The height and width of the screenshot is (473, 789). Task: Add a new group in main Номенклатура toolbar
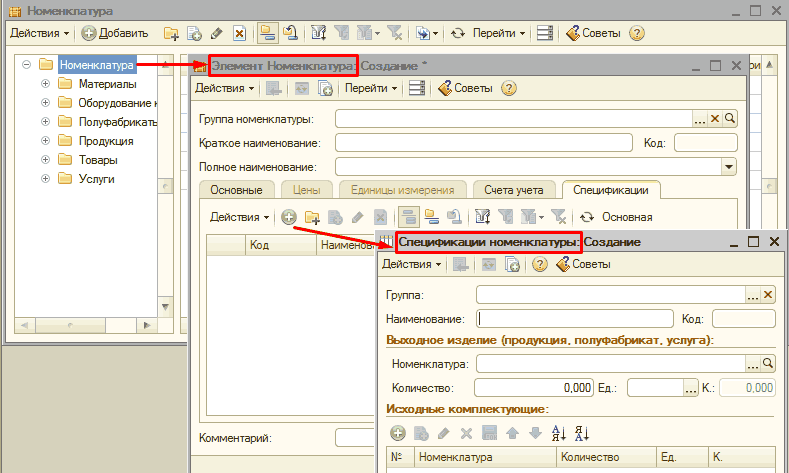pos(171,34)
